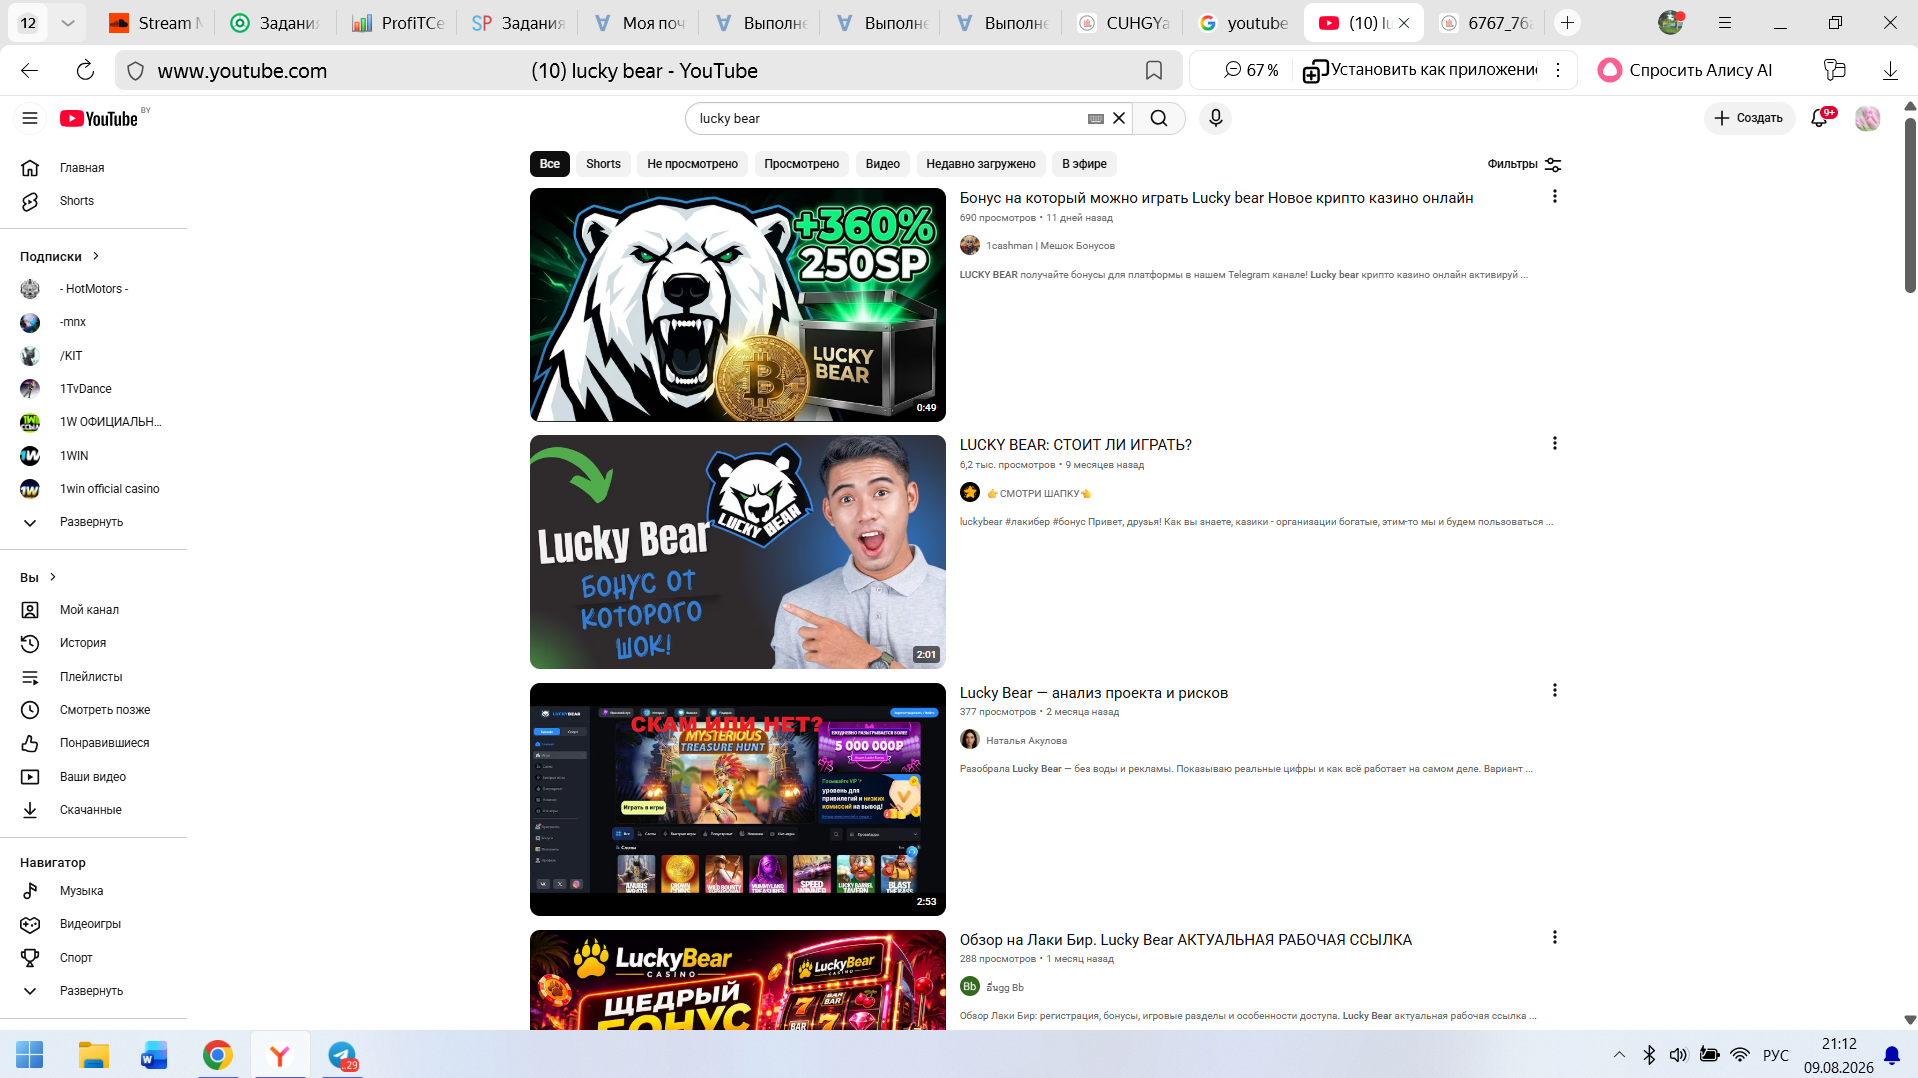The height and width of the screenshot is (1078, 1918).
Task: Open HotMotors subscription channel
Action: tap(94, 289)
